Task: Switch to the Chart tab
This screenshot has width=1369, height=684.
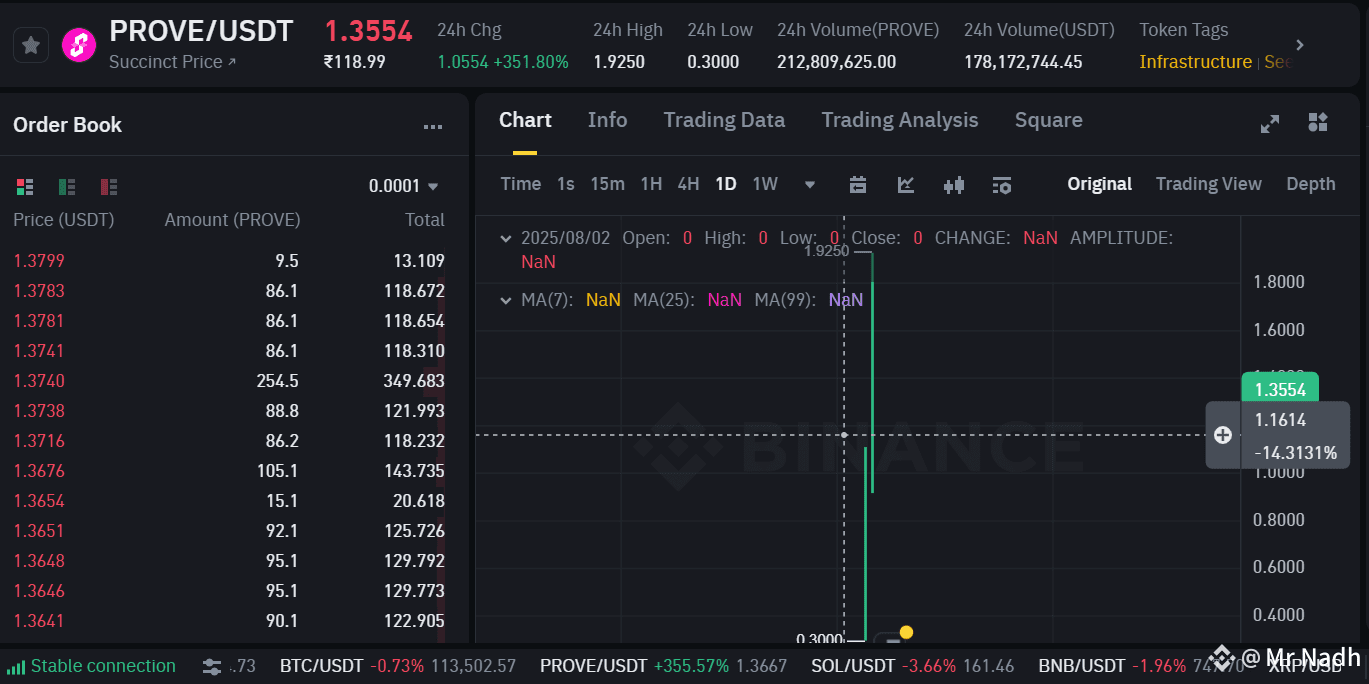Action: [x=525, y=120]
